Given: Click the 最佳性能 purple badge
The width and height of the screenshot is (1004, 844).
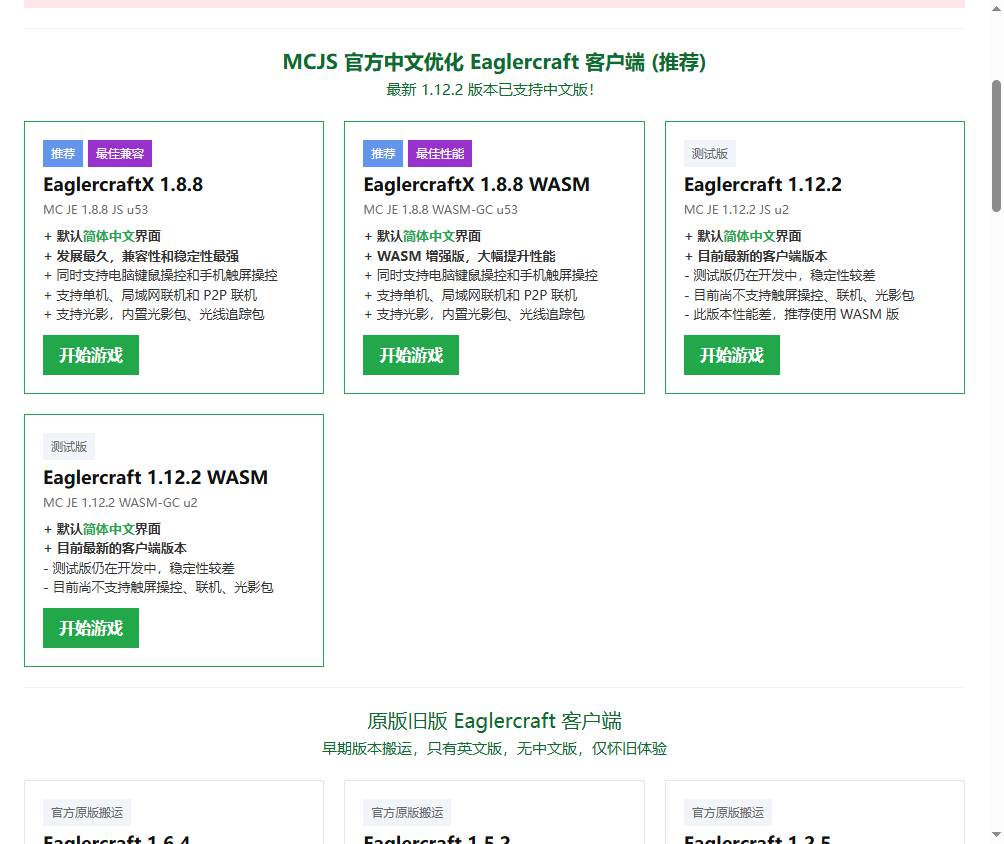Looking at the screenshot, I should point(440,154).
